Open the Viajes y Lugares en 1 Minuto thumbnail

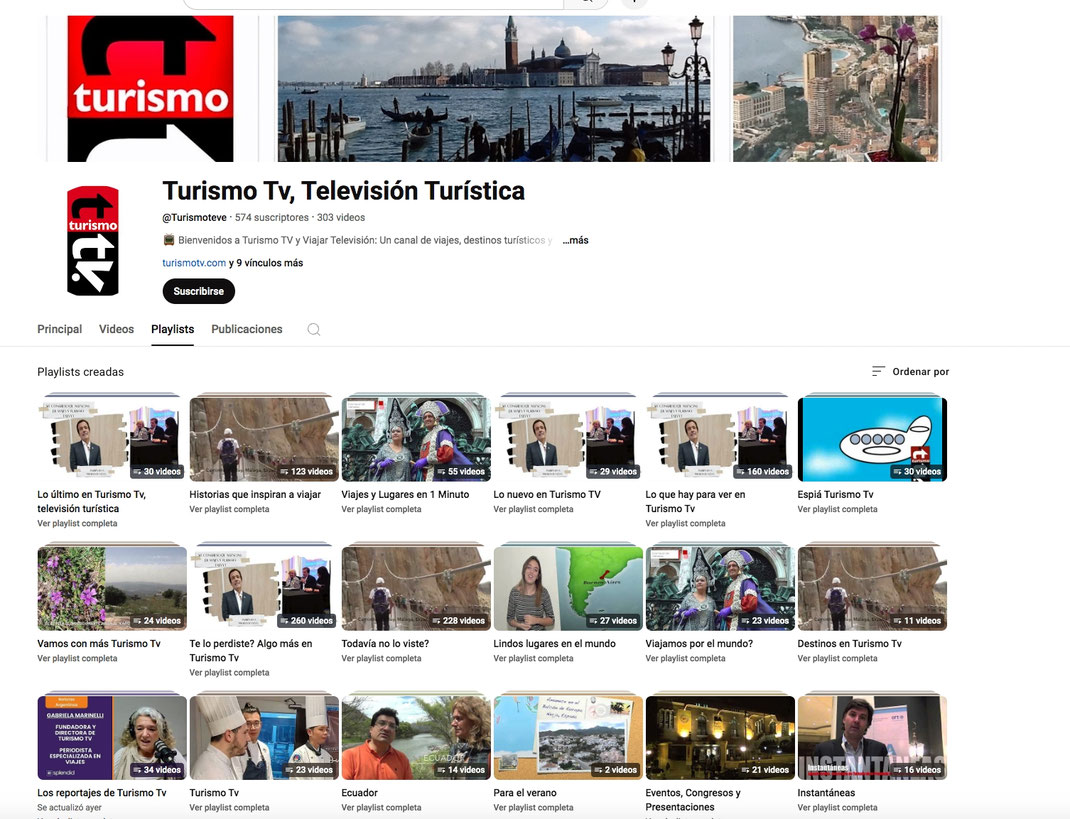click(415, 436)
